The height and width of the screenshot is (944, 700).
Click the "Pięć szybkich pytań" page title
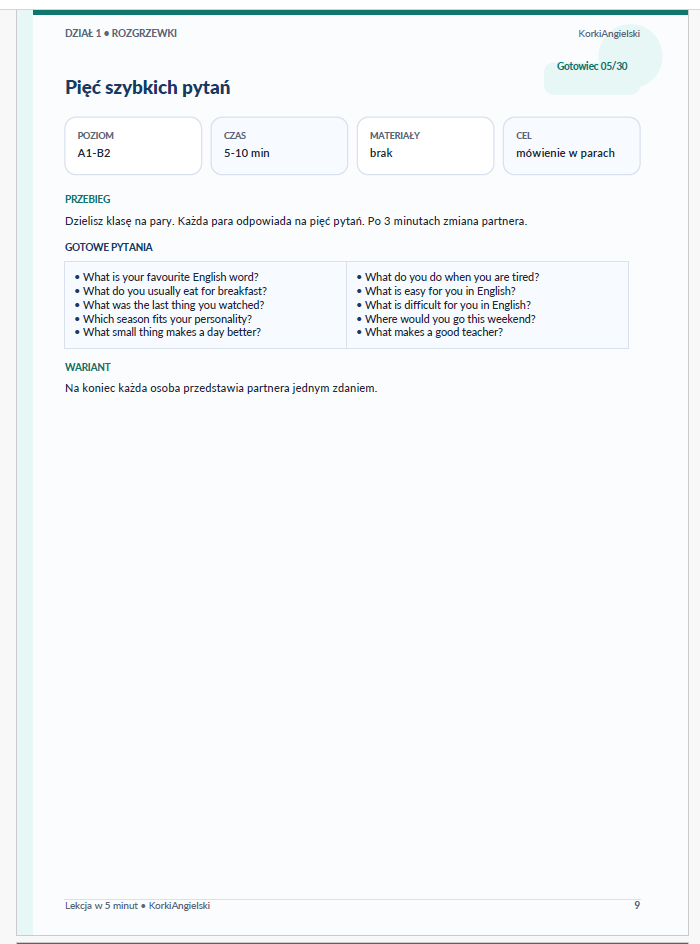pyautogui.click(x=147, y=88)
